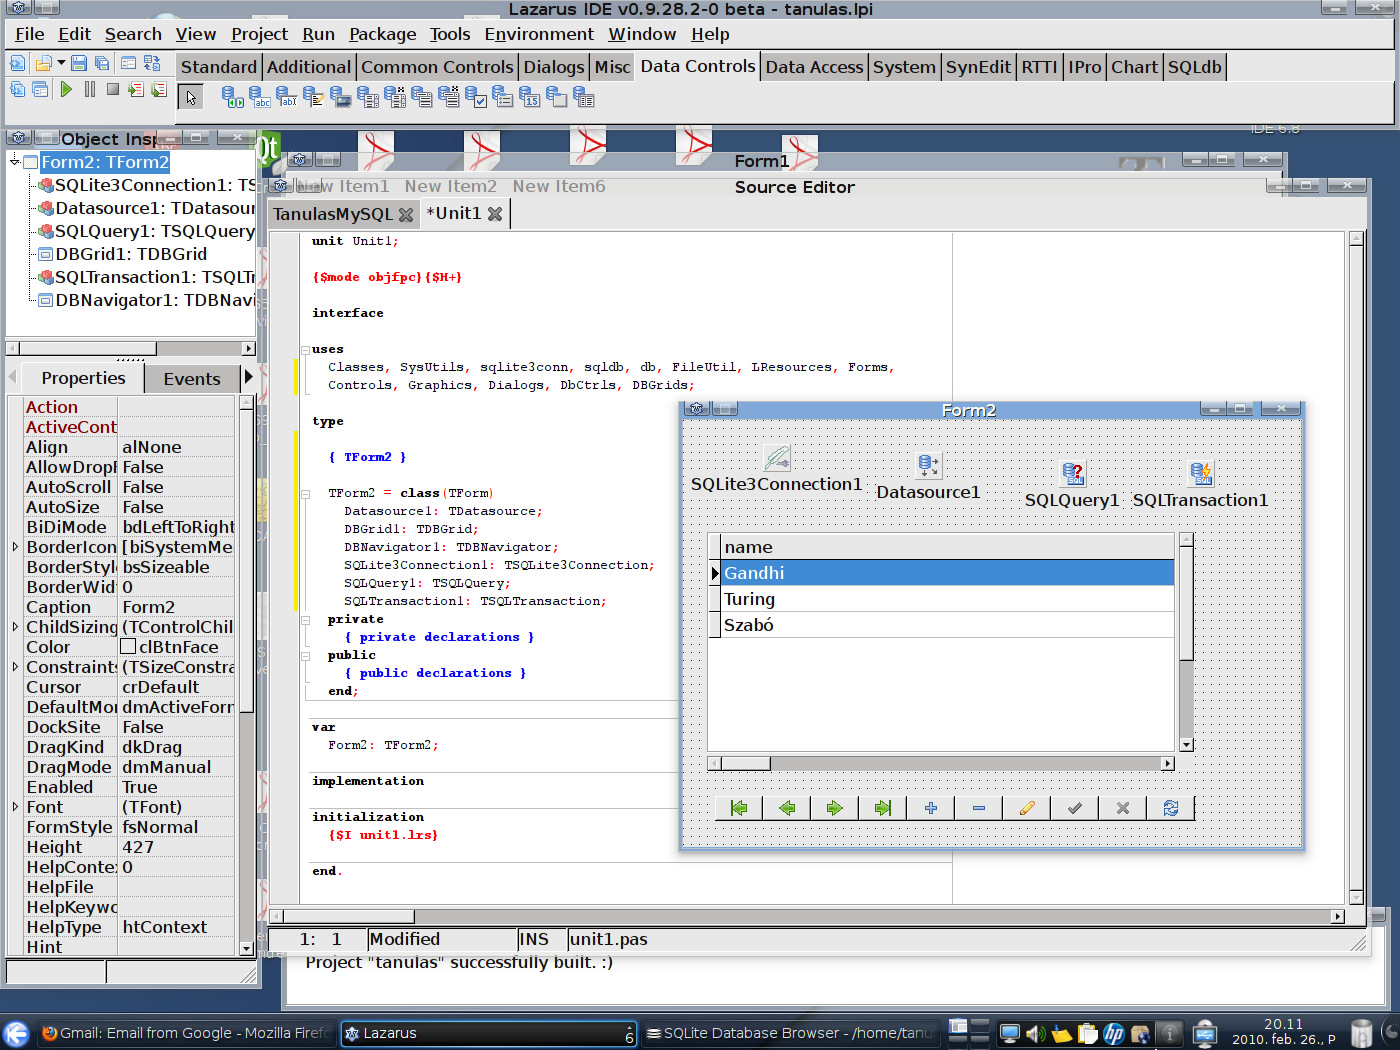Open the Package menu
Viewport: 1400px width, 1050px height.
(x=382, y=34)
